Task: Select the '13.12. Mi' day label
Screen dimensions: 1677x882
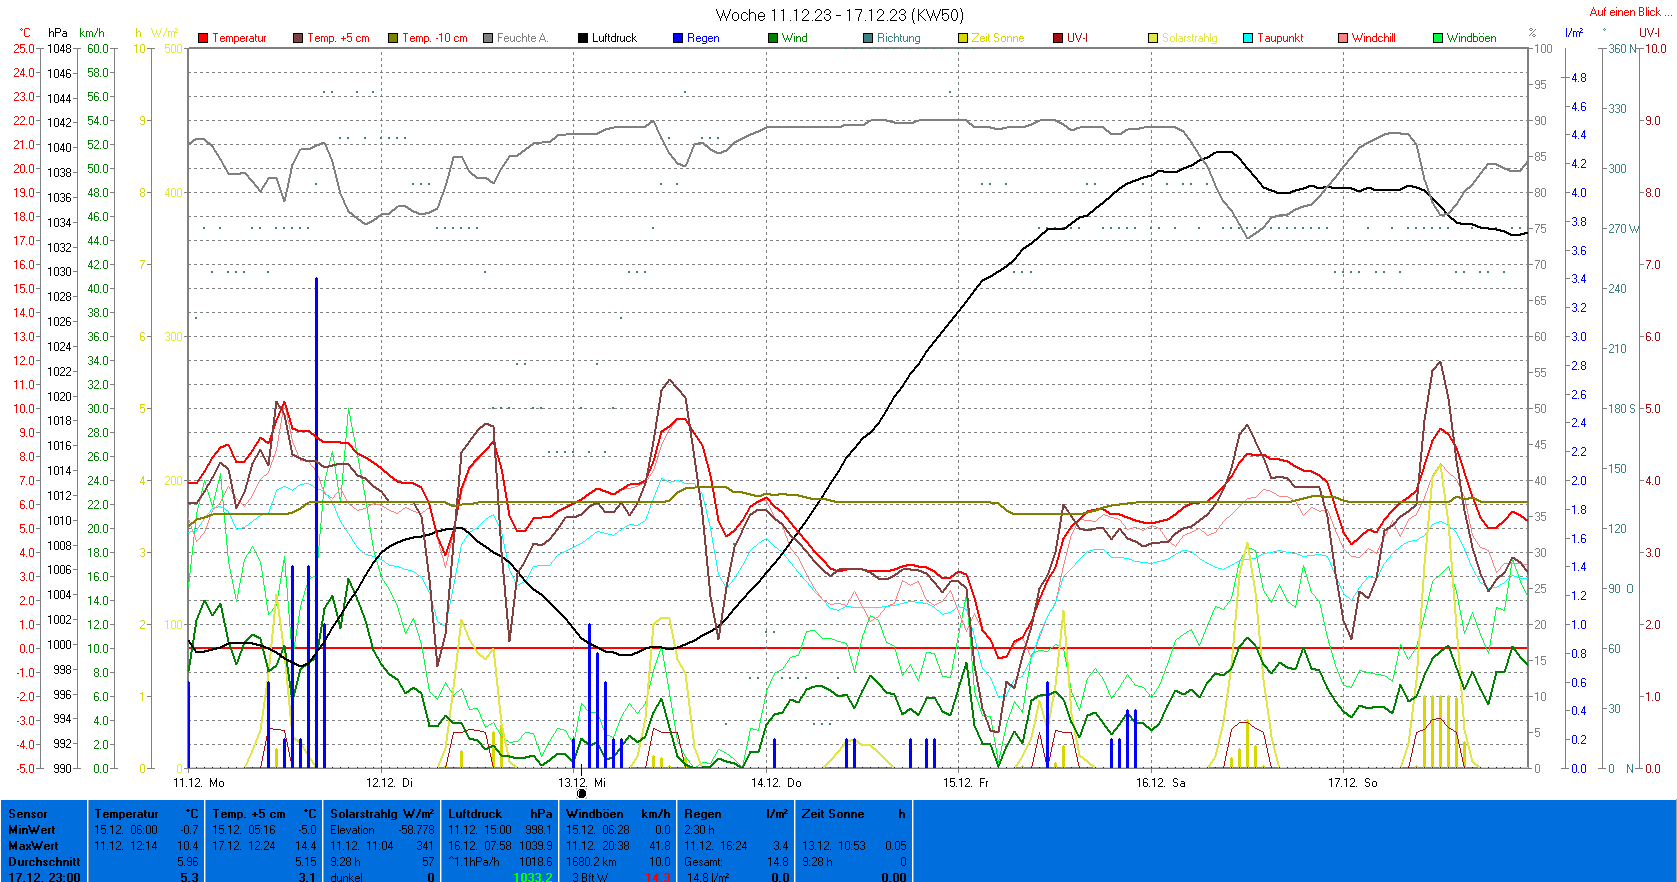Action: tap(582, 783)
